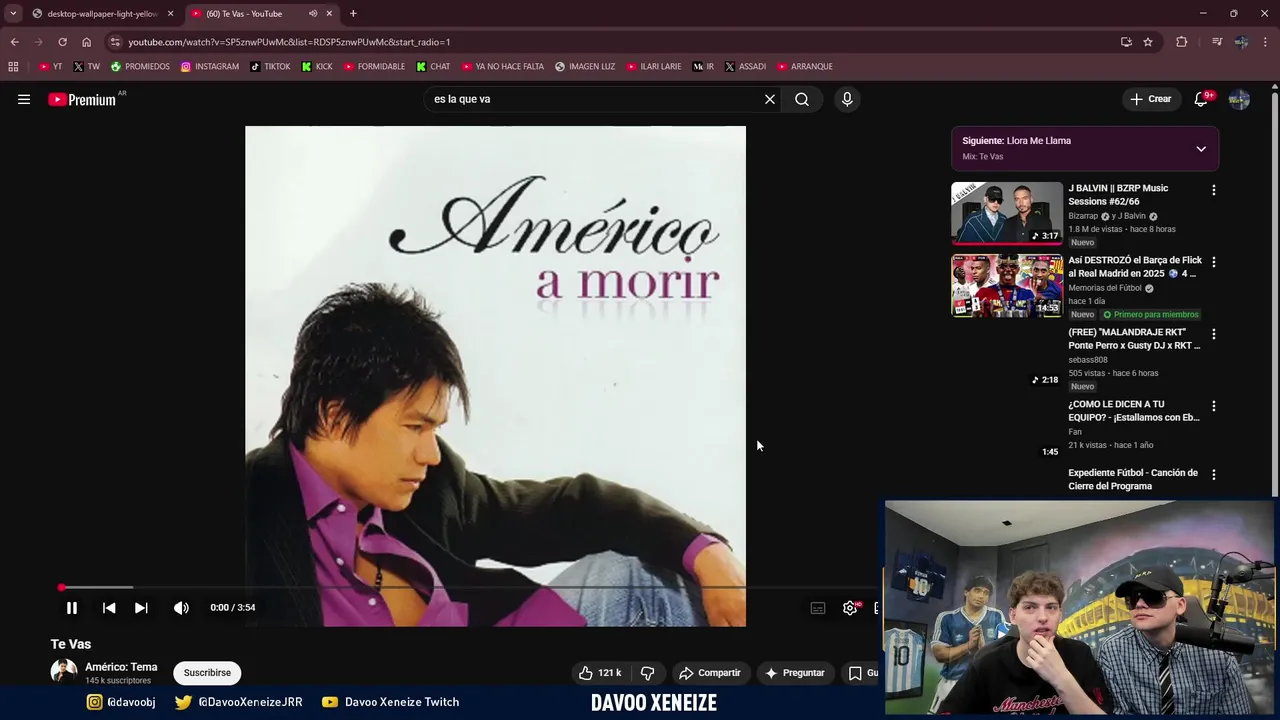Go back with the browser back arrow
The height and width of the screenshot is (720, 1280).
click(14, 42)
